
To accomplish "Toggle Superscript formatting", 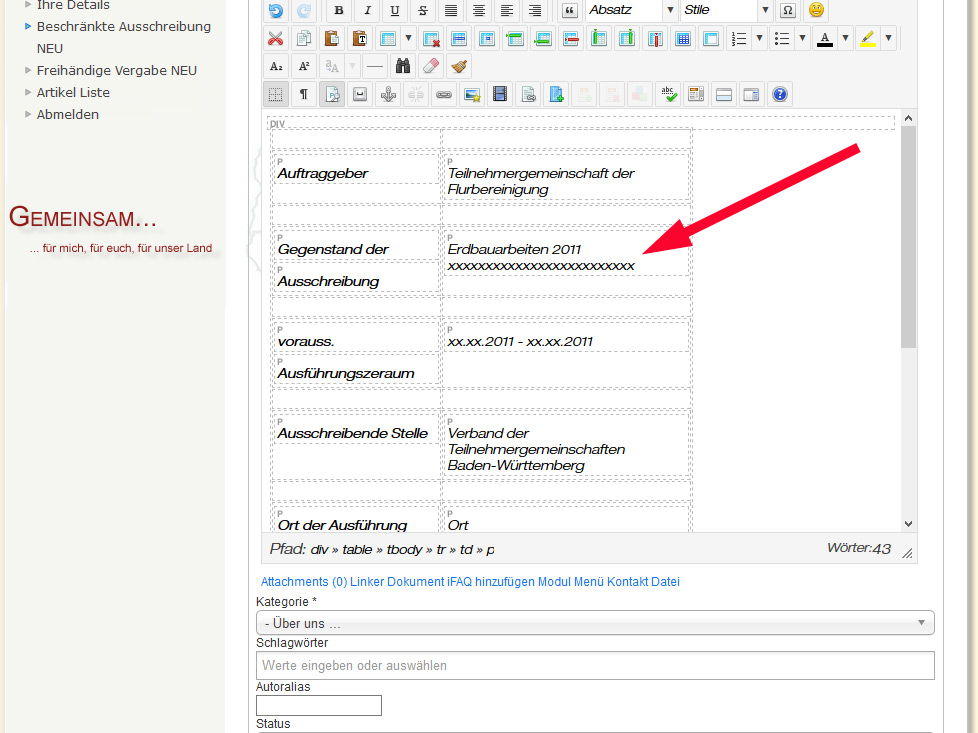I will click(x=304, y=66).
